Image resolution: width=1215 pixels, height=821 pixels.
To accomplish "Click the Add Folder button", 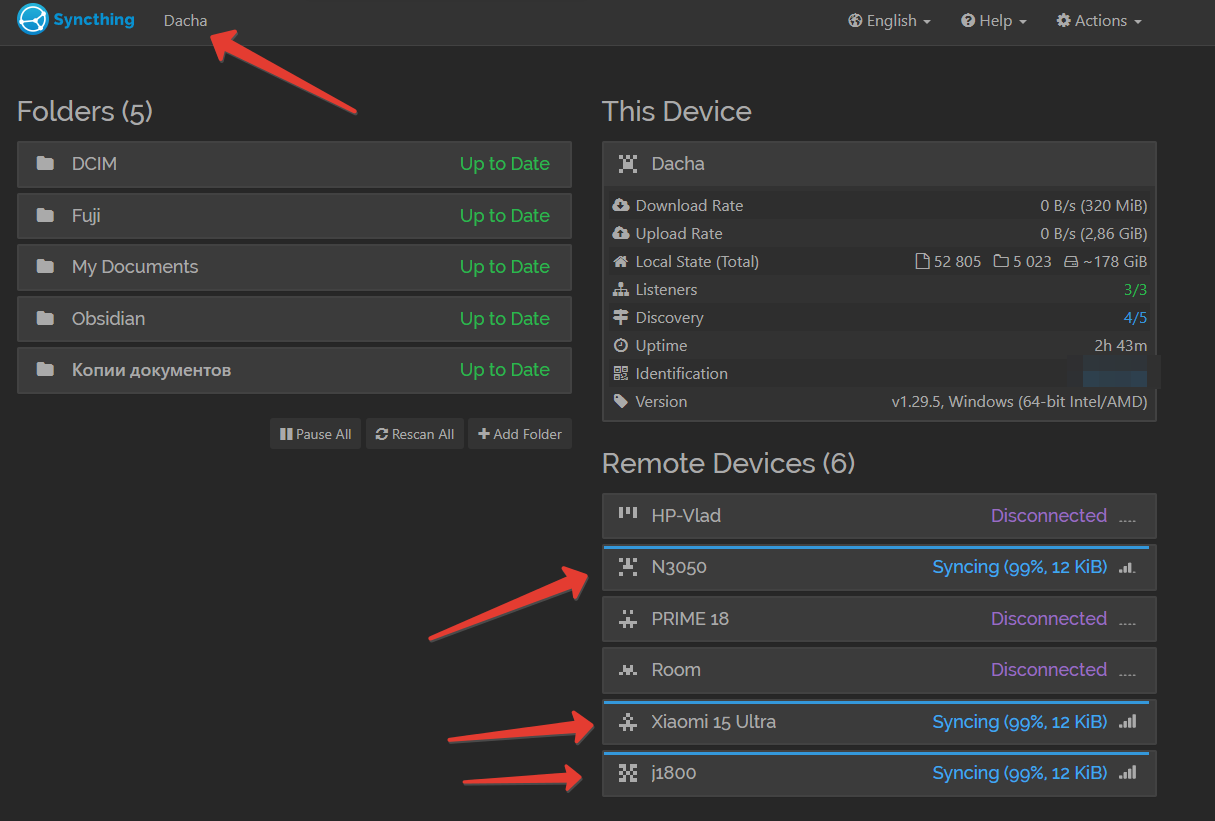I will click(x=520, y=434).
